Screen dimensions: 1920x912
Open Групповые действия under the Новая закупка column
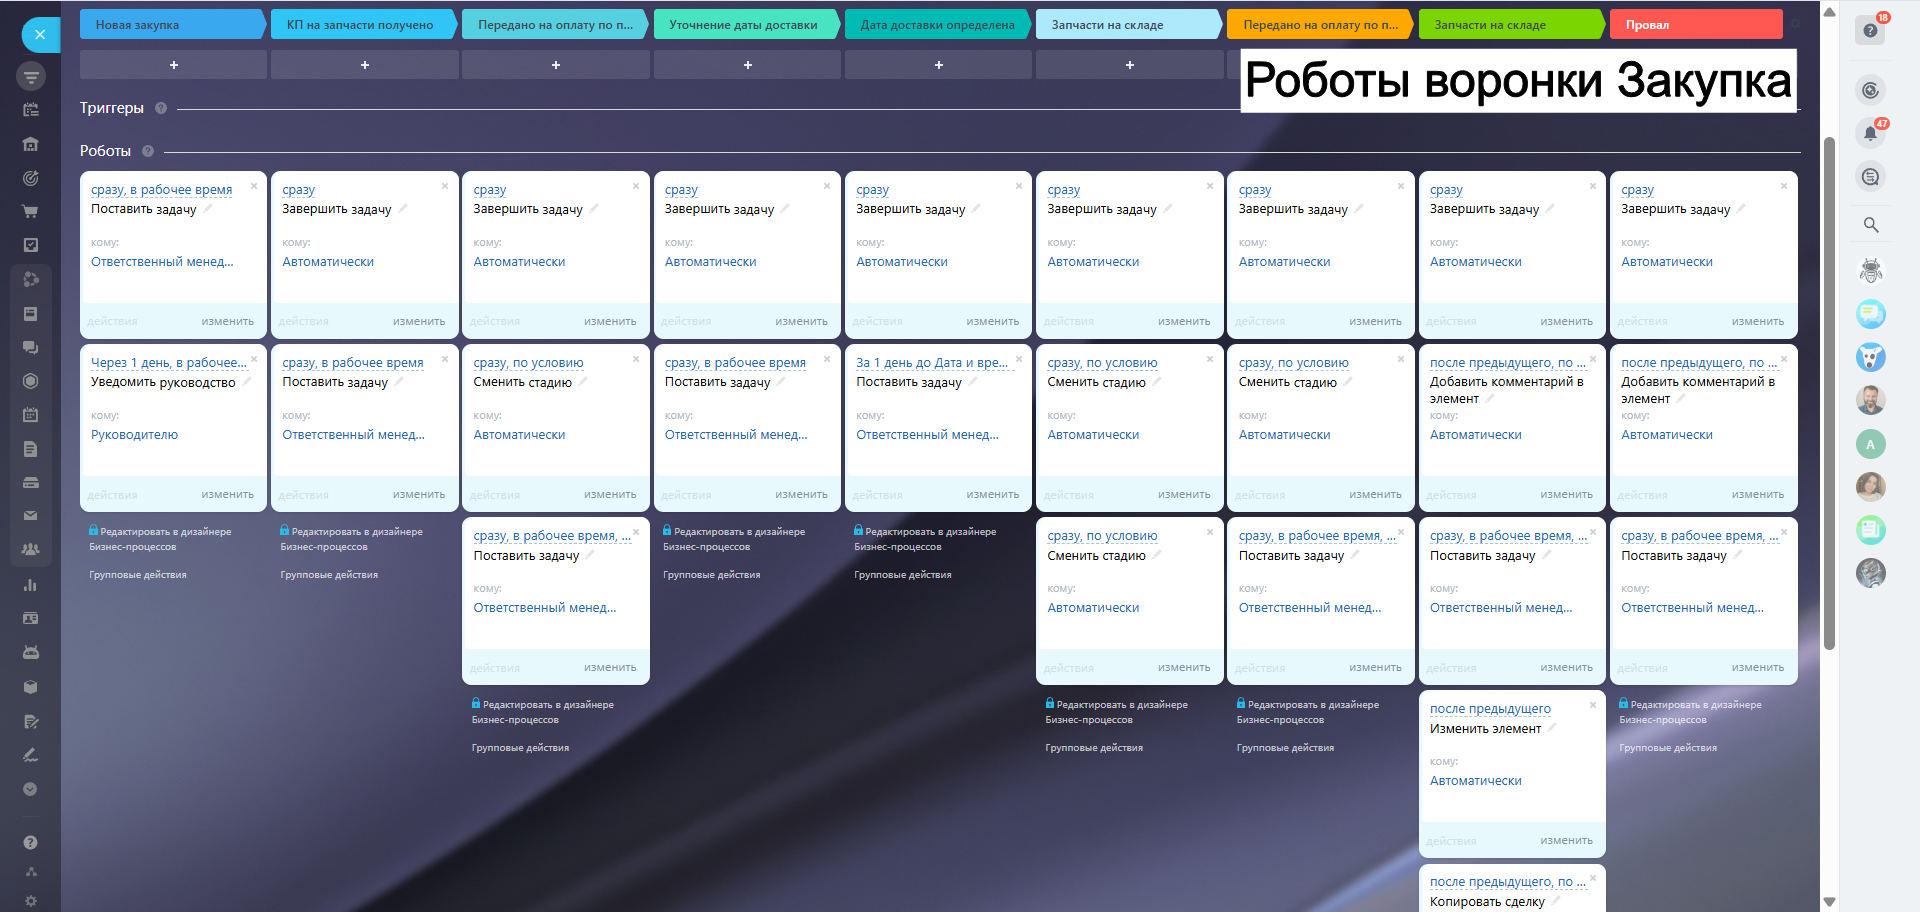[x=138, y=575]
